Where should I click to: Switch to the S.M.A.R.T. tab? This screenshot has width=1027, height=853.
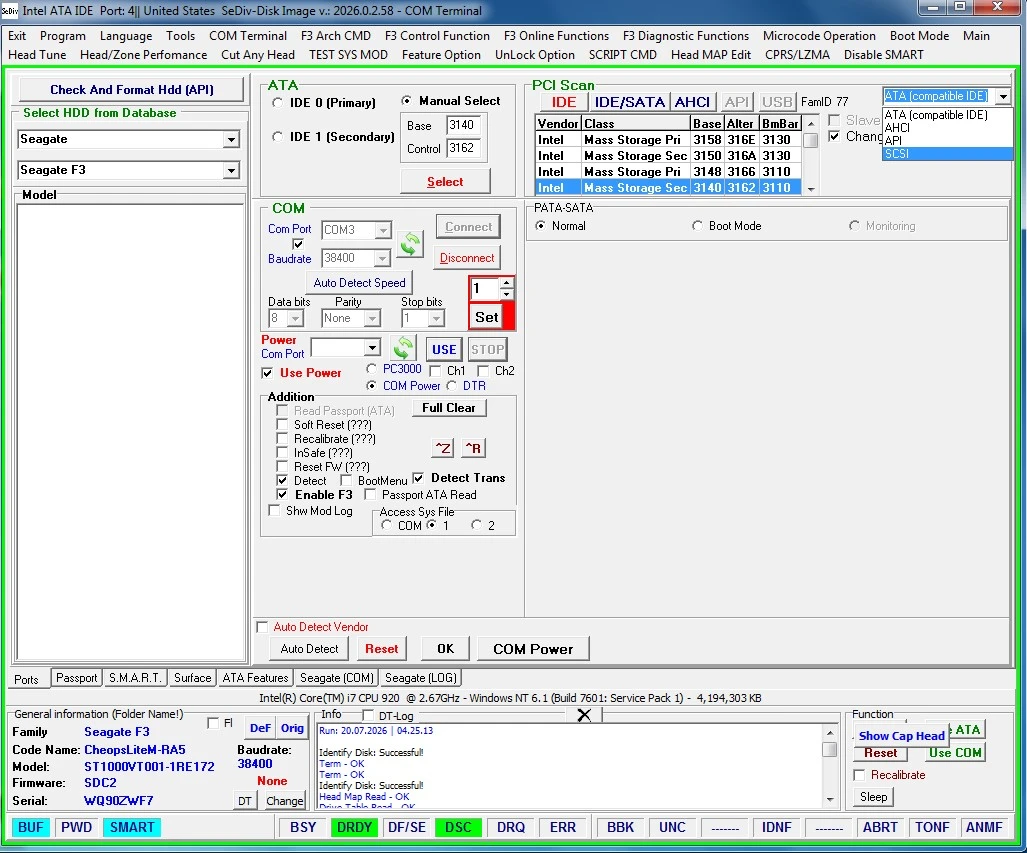[x=134, y=678]
